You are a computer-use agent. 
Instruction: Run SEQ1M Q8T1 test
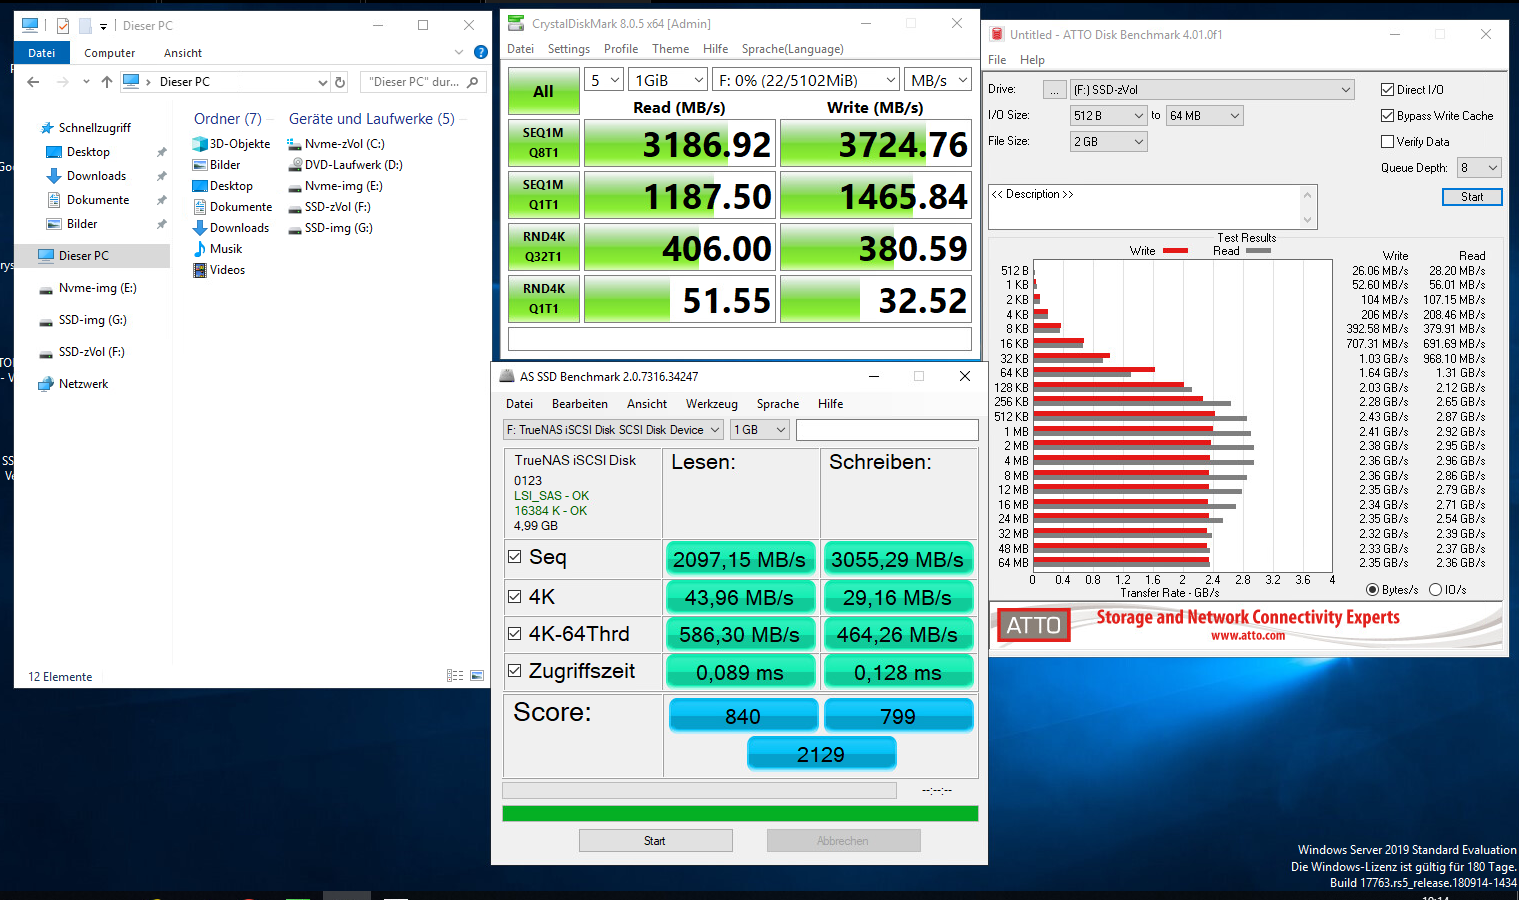[543, 143]
